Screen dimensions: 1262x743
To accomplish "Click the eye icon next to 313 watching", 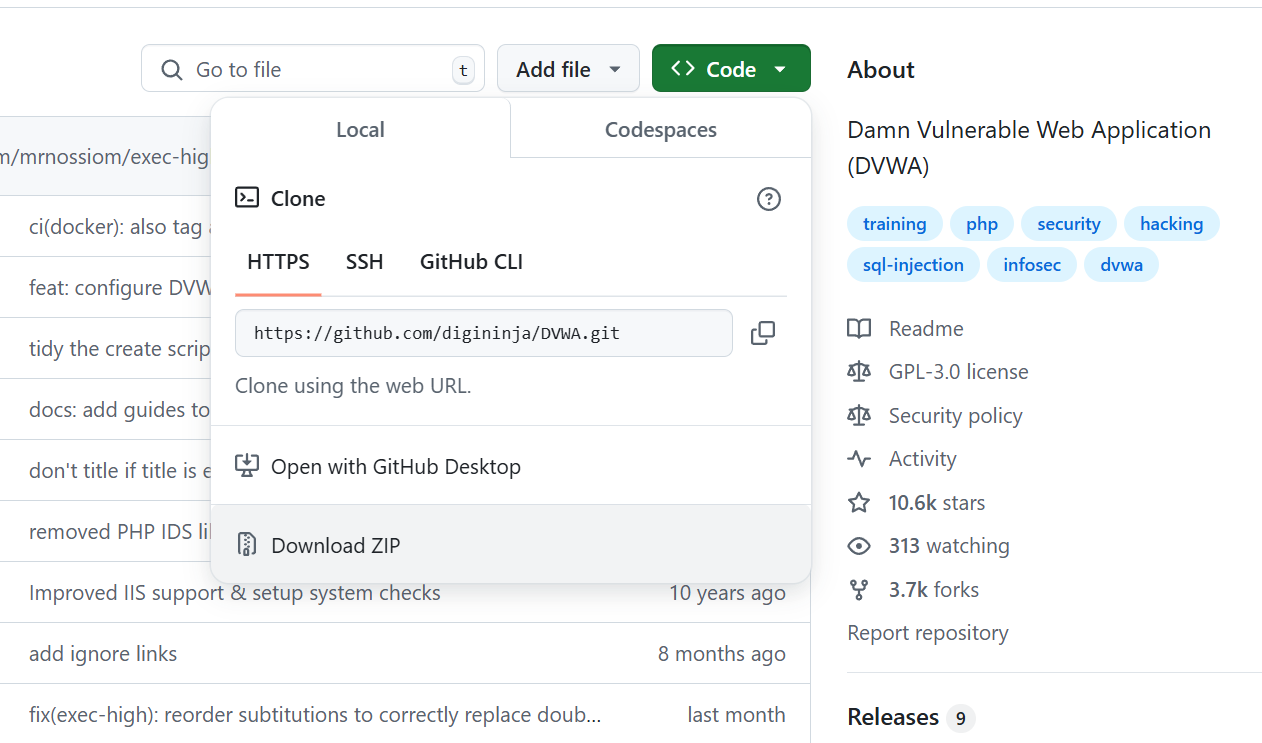I will point(859,546).
